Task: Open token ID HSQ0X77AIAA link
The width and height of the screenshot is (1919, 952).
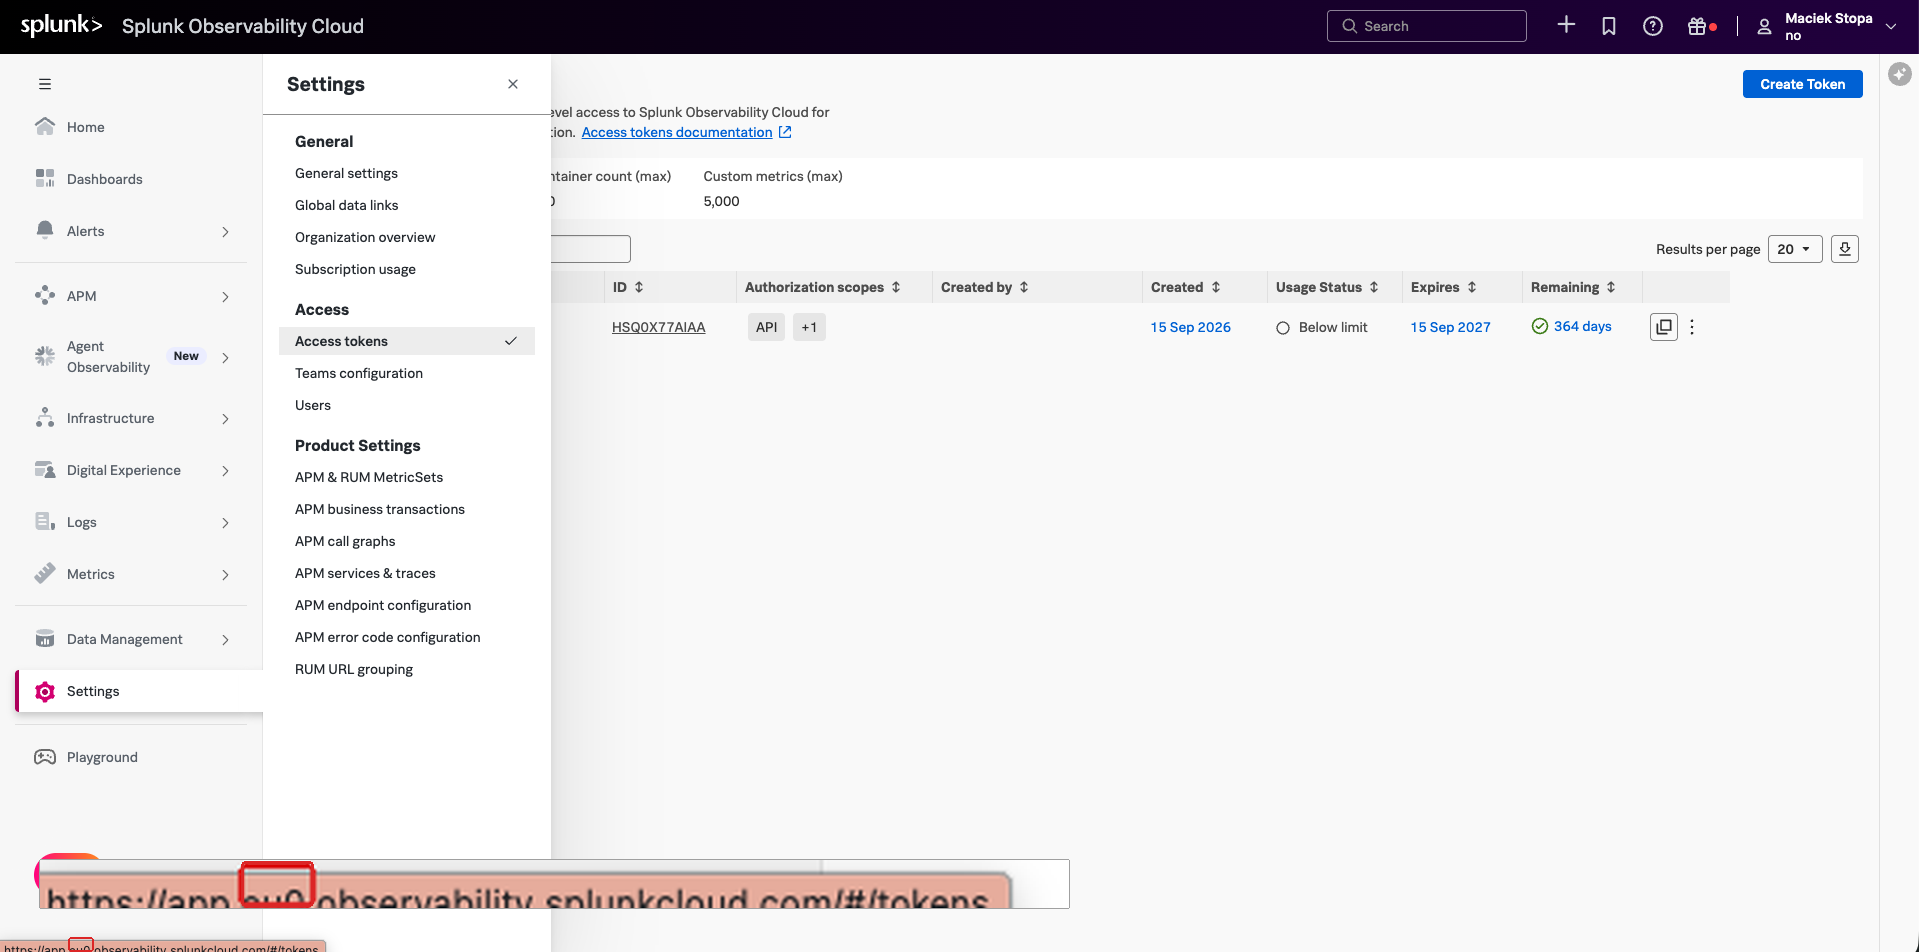Action: (x=659, y=327)
